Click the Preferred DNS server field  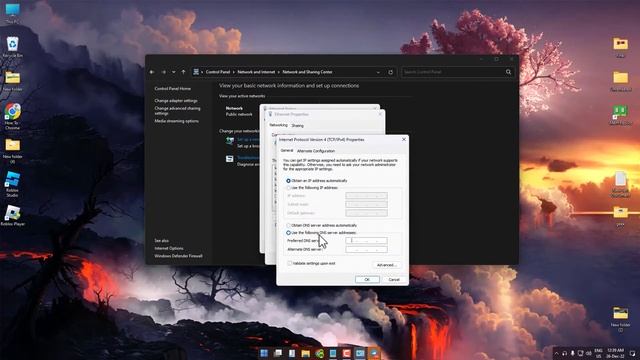click(366, 240)
